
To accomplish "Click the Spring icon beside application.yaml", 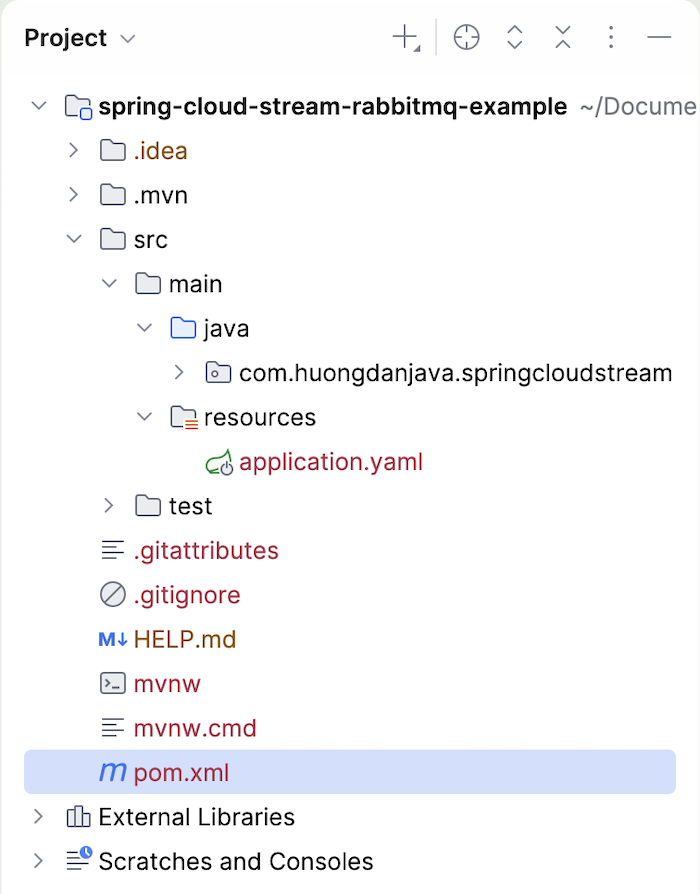I will click(x=219, y=462).
